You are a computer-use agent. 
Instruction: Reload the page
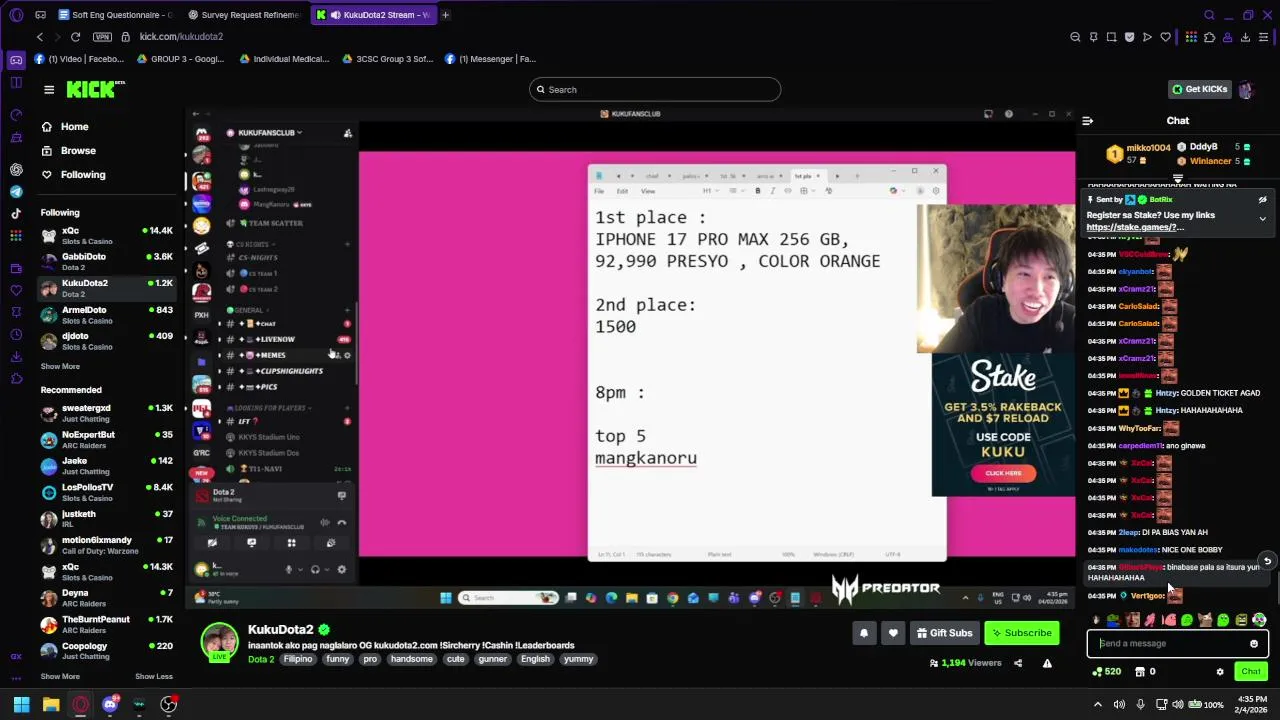(75, 37)
